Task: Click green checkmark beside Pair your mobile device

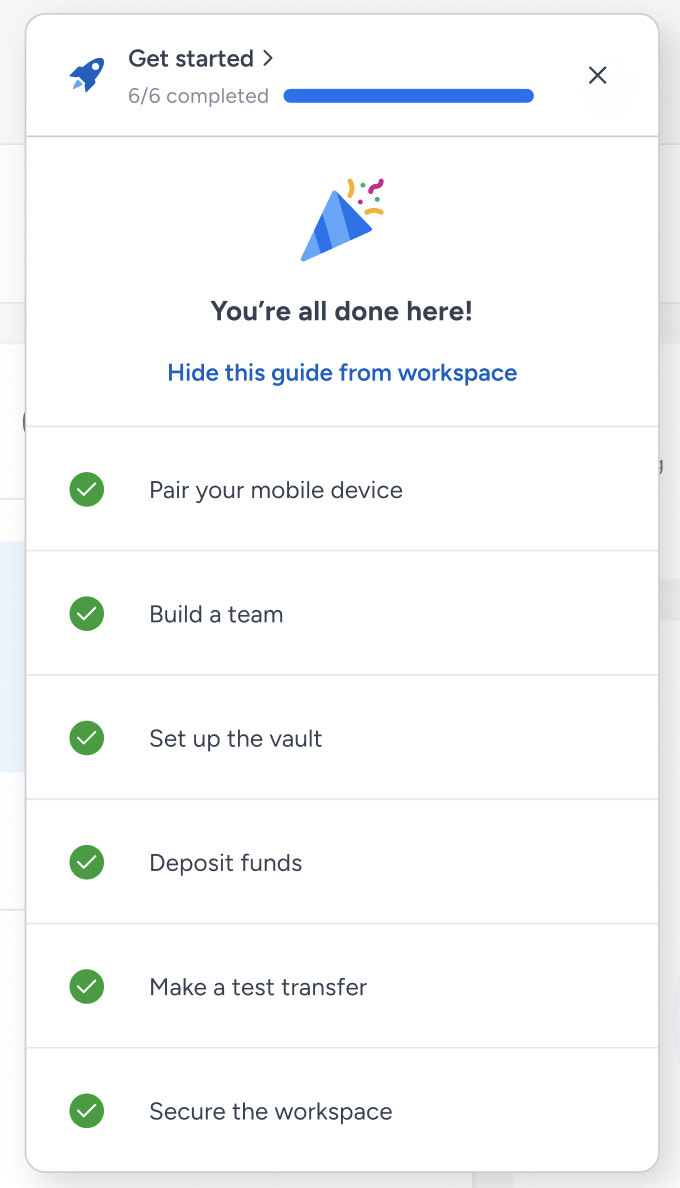Action: pyautogui.click(x=87, y=490)
